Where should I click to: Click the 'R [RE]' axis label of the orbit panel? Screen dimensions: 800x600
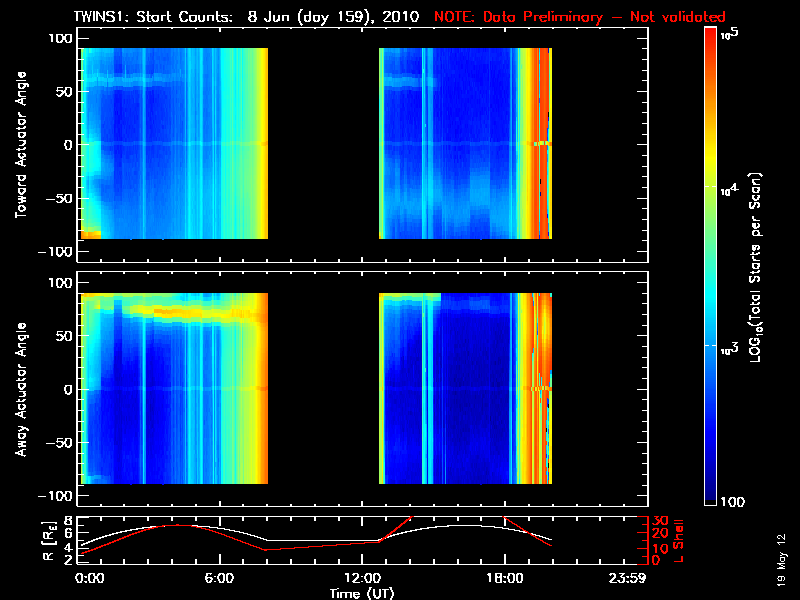pos(49,541)
